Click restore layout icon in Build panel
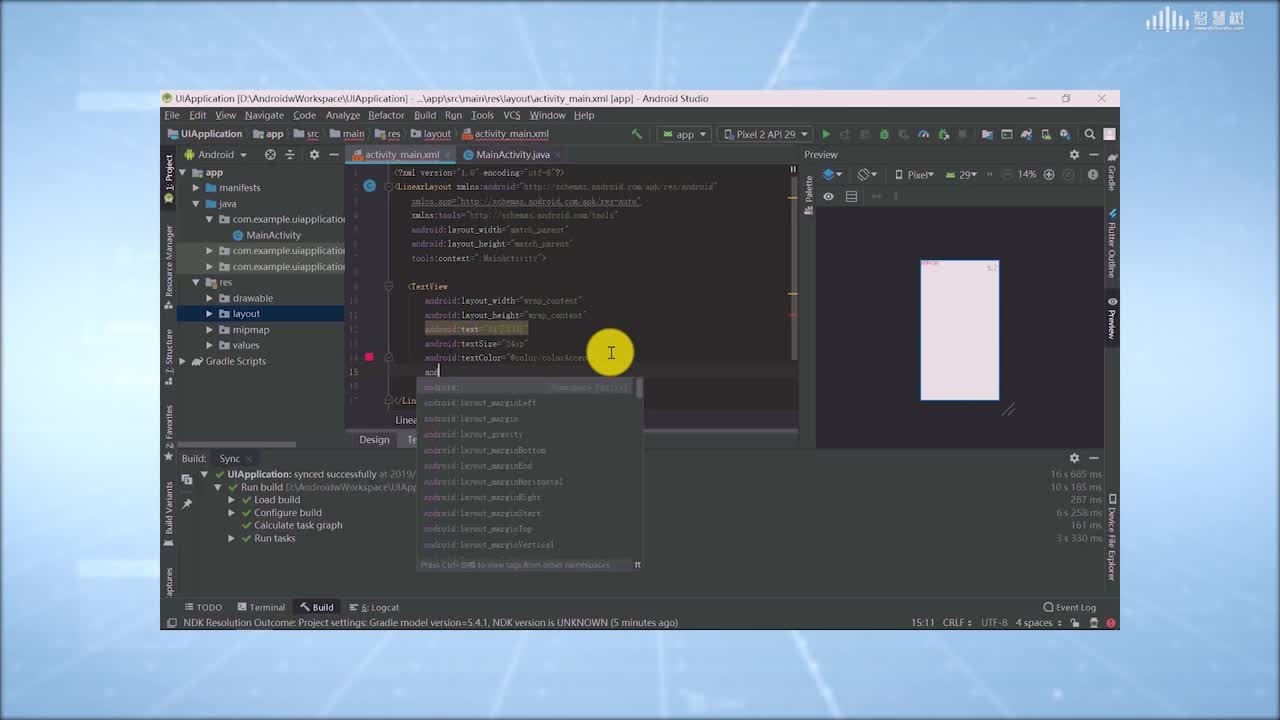 (x=186, y=480)
